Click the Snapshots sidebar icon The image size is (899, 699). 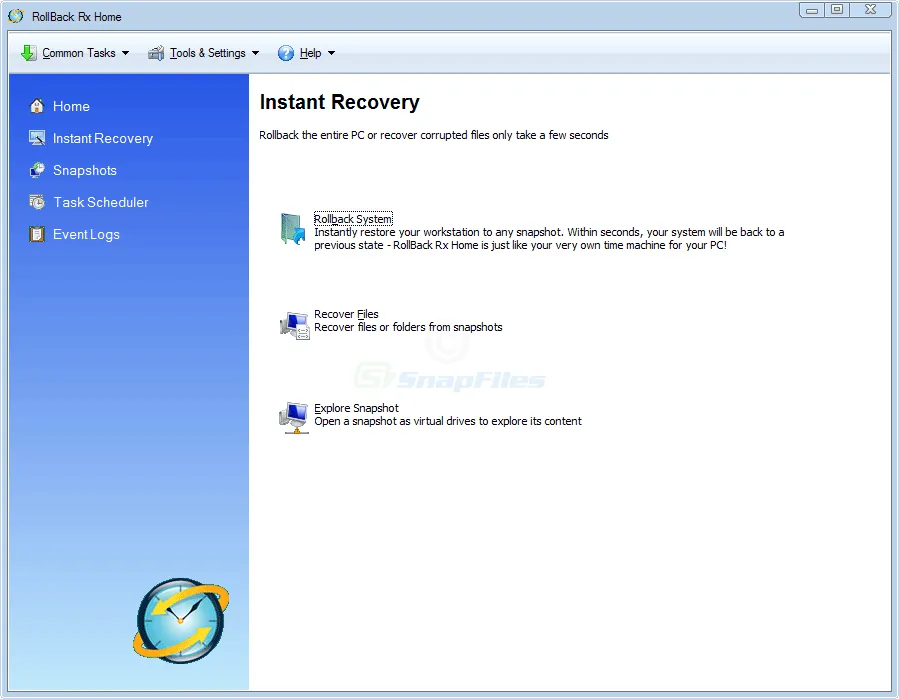[x=37, y=170]
